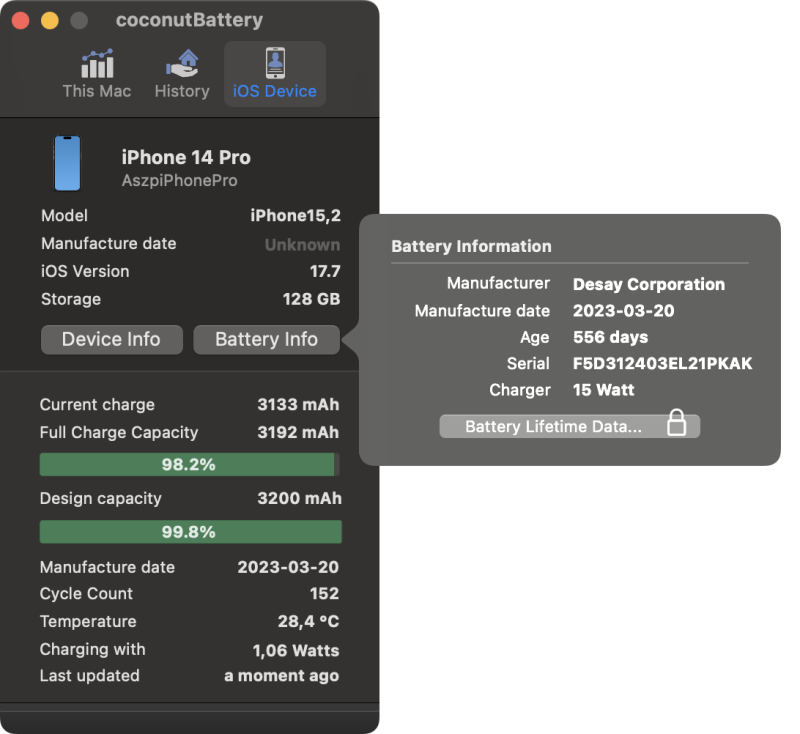The height and width of the screenshot is (734, 800).
Task: Click the serial F5D312403EL21PKAK
Action: coord(662,364)
